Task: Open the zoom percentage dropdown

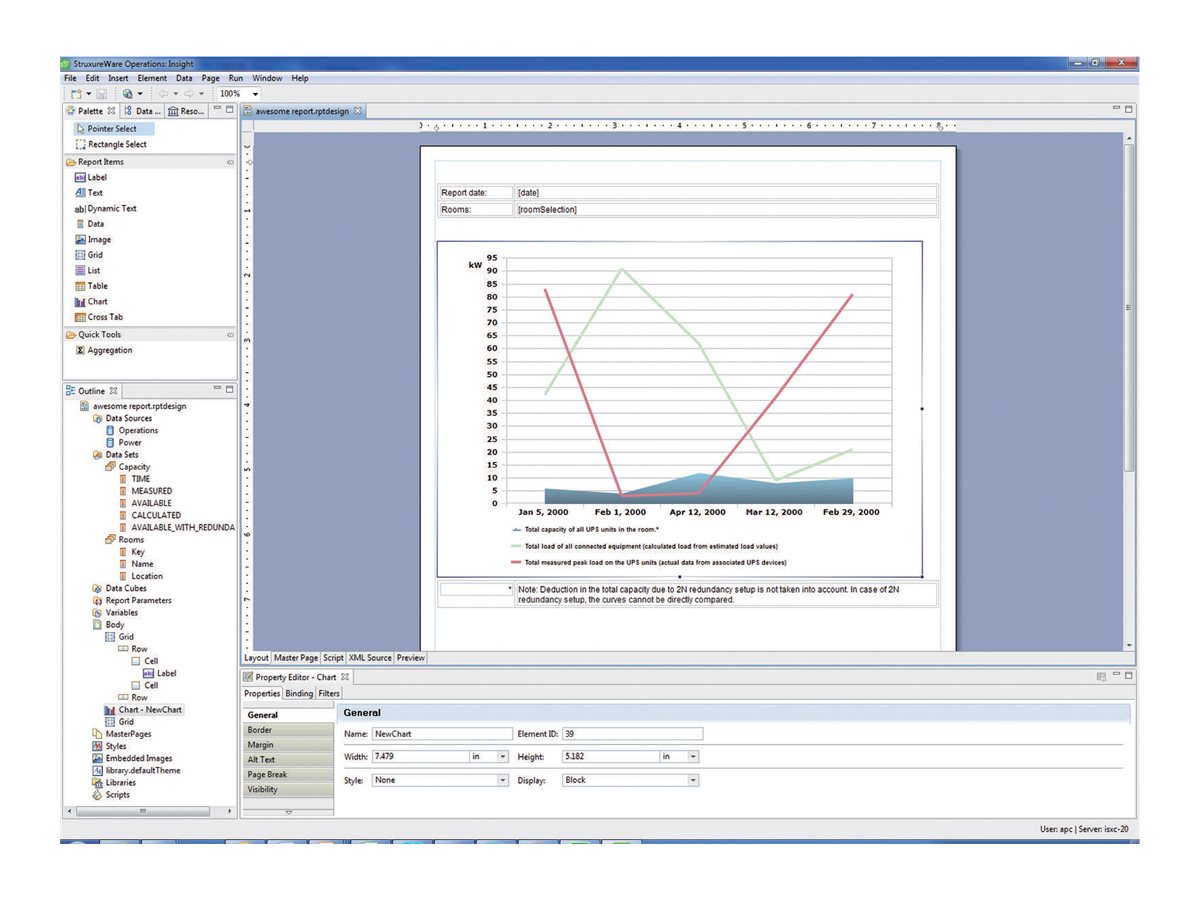Action: click(256, 94)
